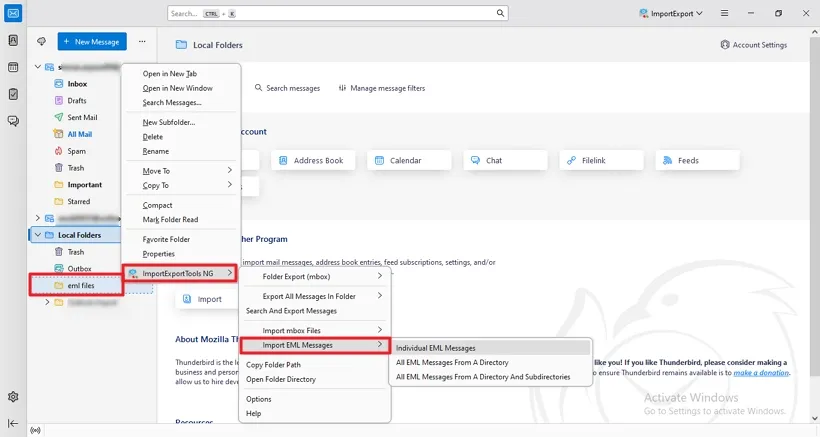Select the Important folder

click(x=84, y=185)
